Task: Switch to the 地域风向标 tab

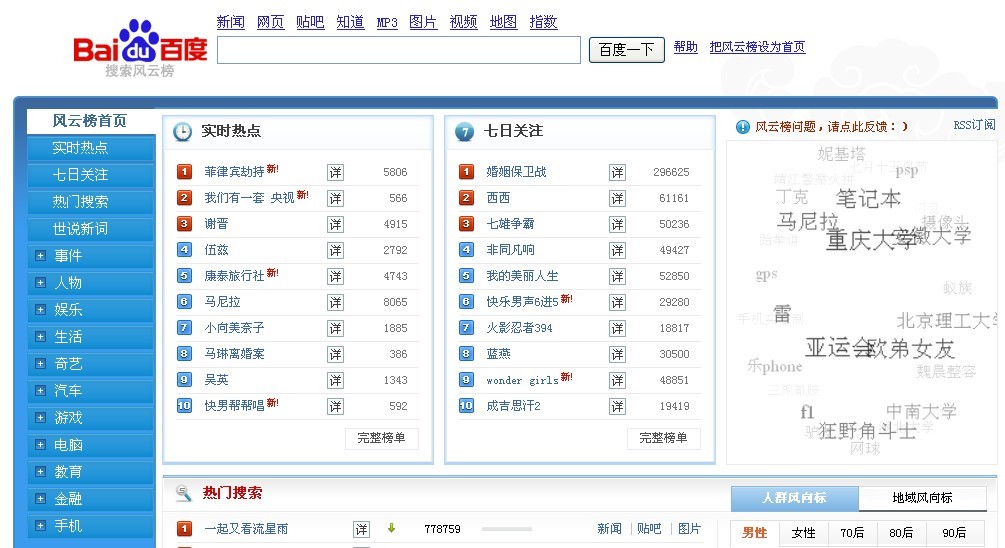Action: pyautogui.click(x=921, y=498)
